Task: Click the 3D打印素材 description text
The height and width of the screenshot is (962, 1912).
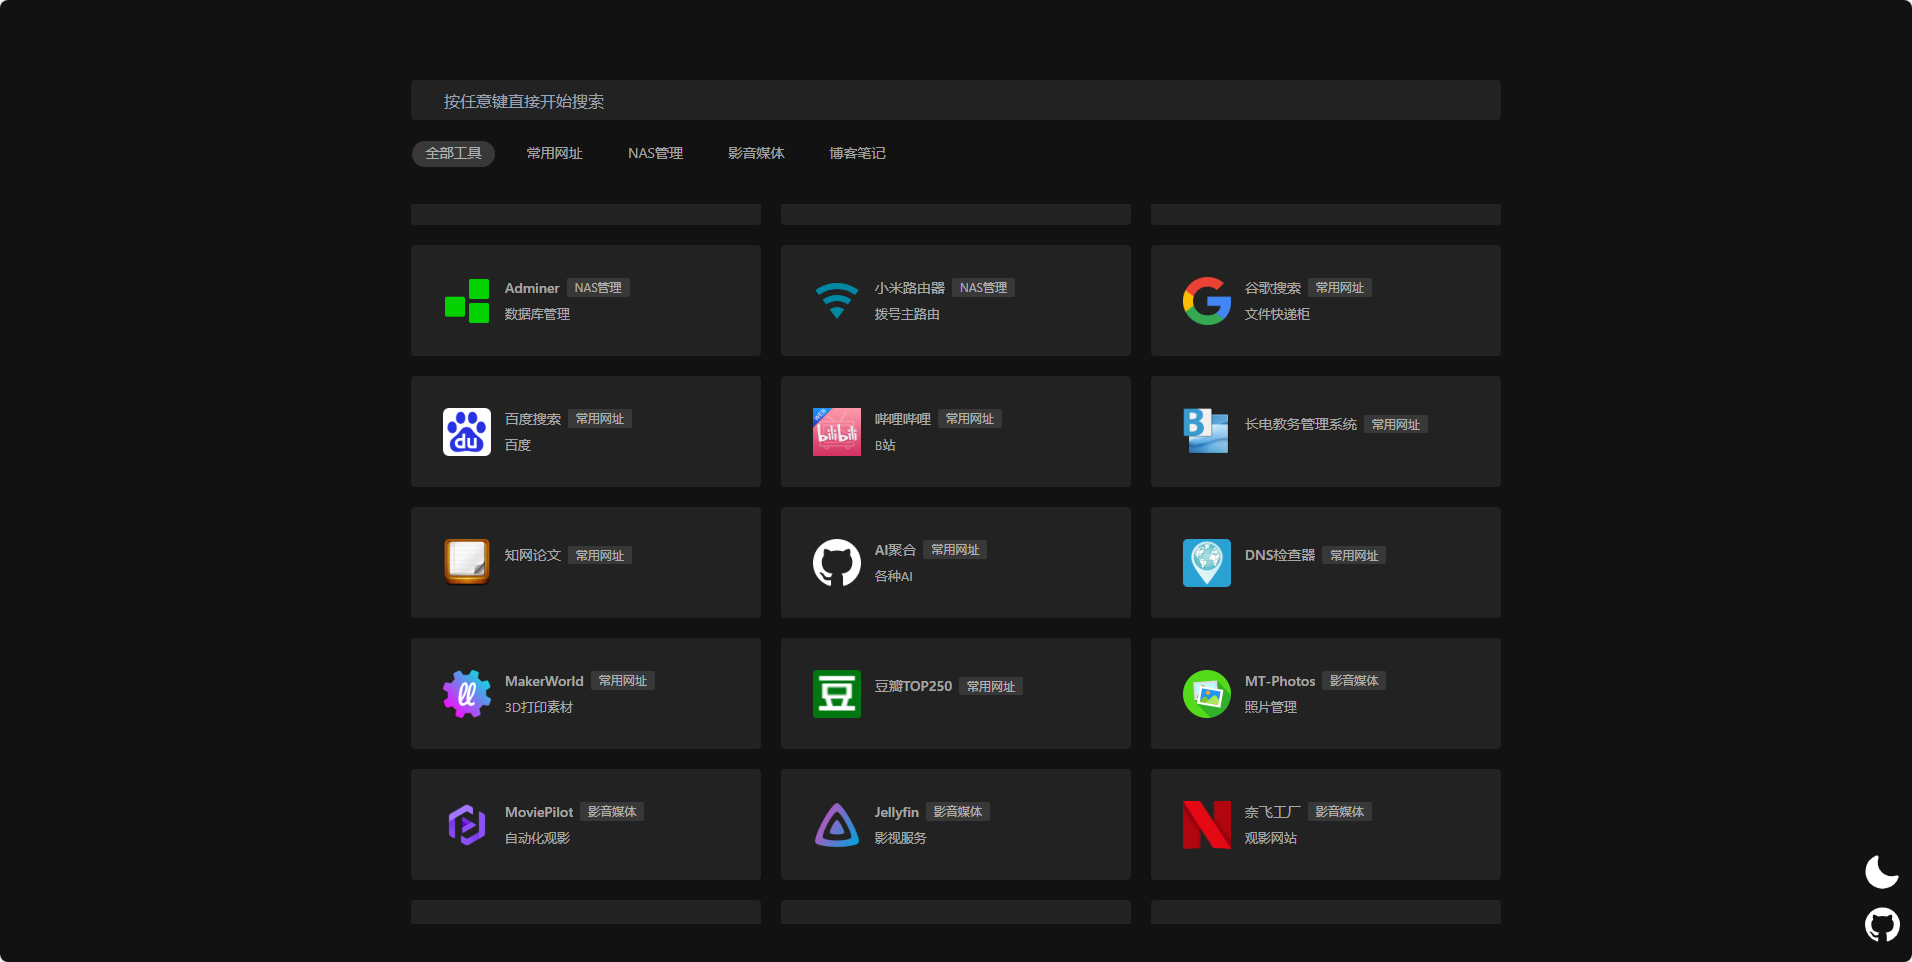Action: [539, 707]
